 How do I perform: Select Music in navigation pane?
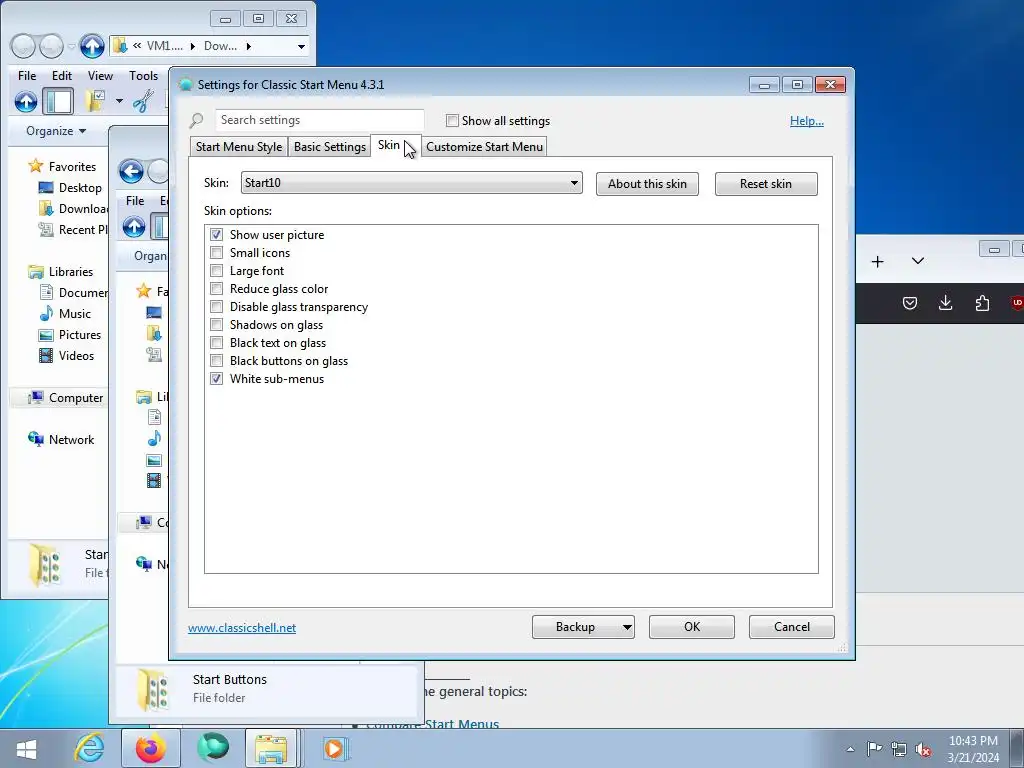65,314
